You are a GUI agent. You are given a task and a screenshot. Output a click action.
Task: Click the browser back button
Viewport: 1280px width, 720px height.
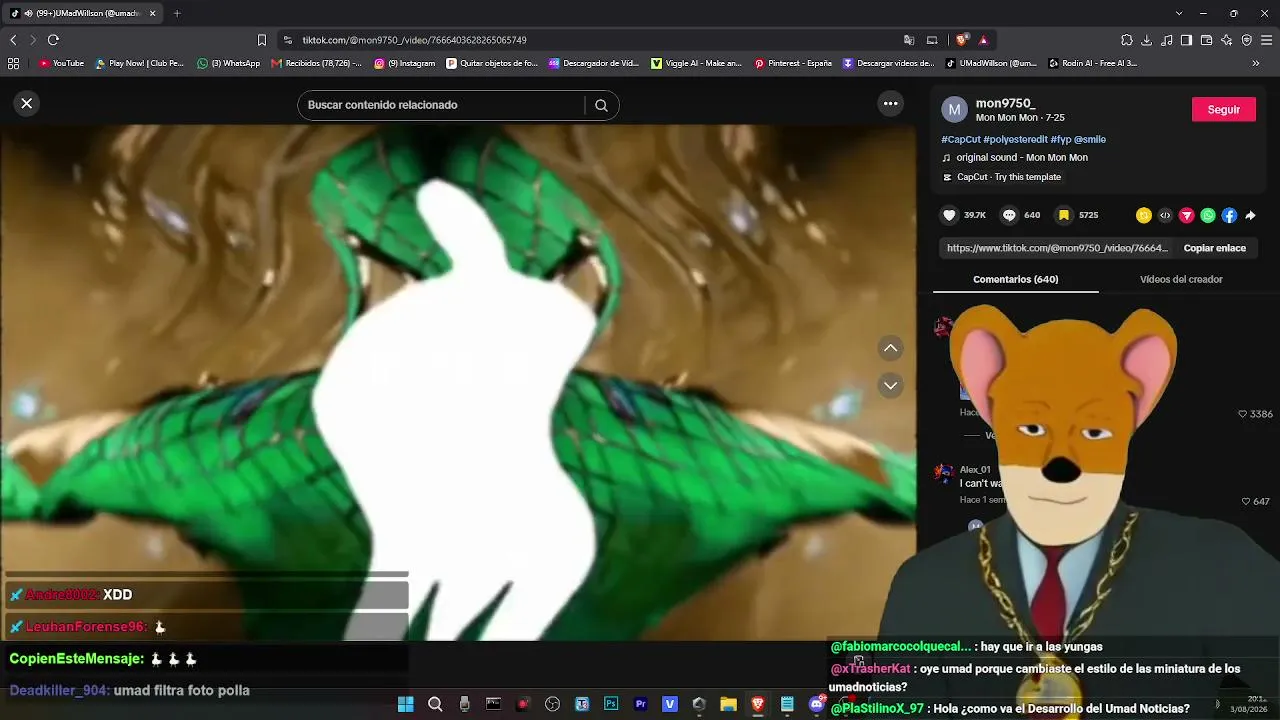coord(13,40)
